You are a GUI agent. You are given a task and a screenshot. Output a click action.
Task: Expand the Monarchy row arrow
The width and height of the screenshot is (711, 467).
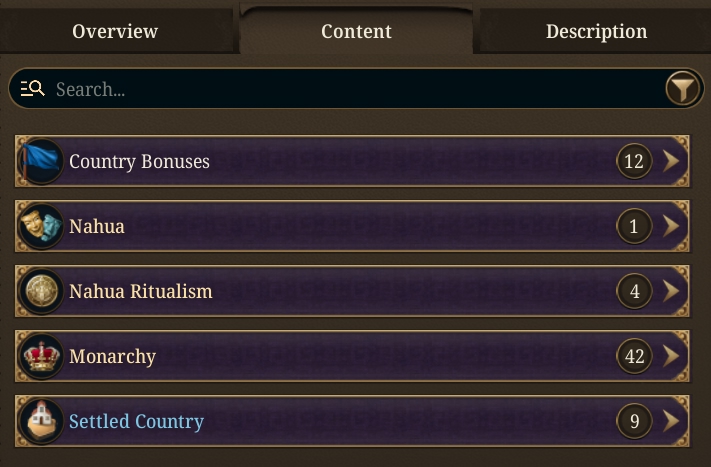(671, 356)
